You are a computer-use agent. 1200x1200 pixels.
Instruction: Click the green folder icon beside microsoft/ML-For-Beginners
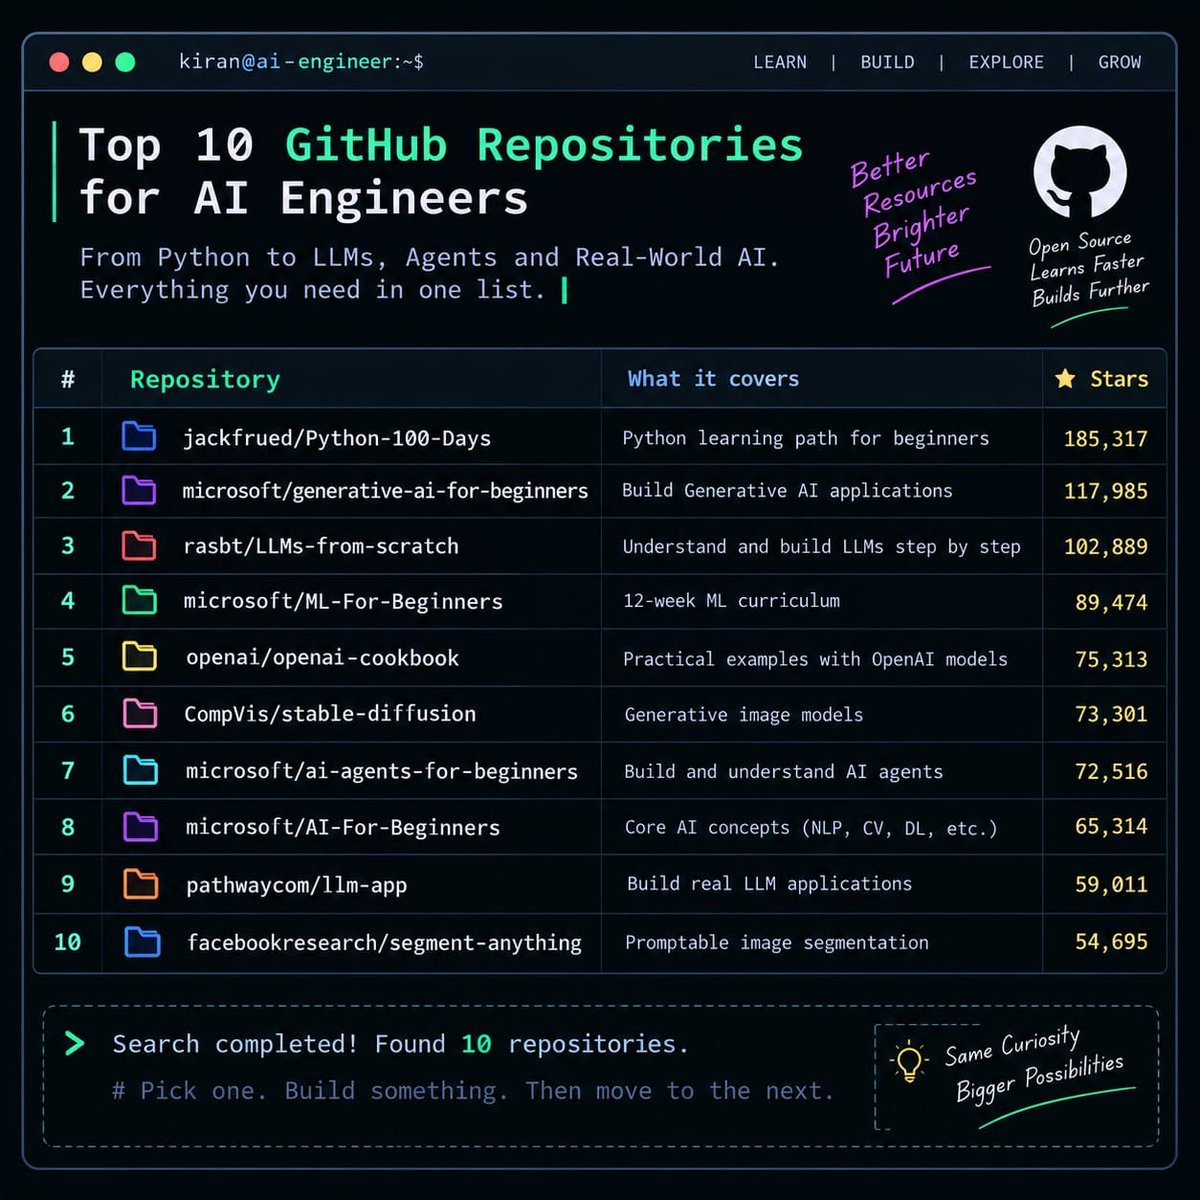pos(139,600)
